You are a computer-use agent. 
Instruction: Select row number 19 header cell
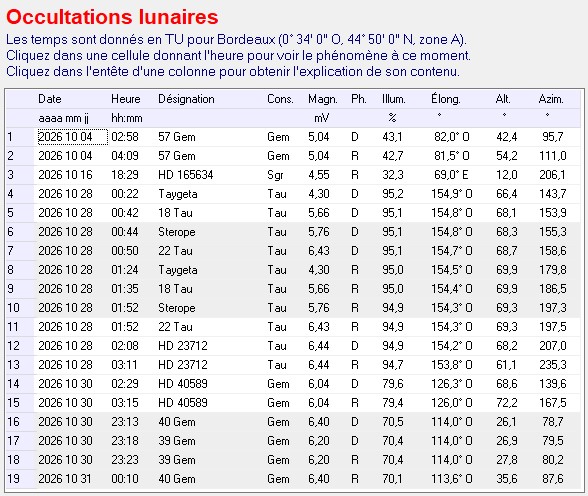[x=20, y=479]
